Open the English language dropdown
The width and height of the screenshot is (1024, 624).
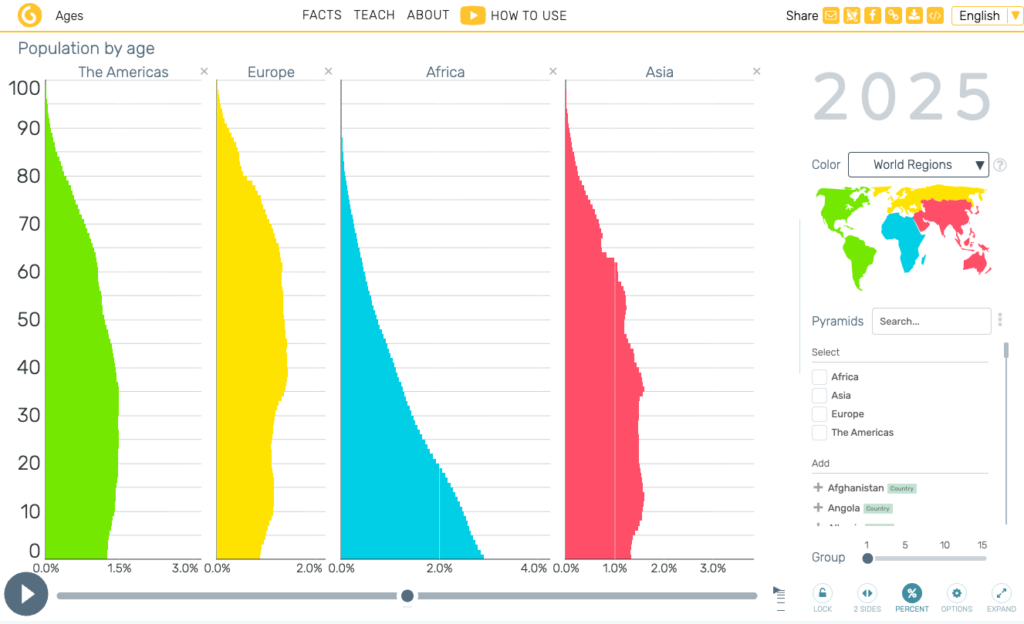pyautogui.click(x=987, y=16)
